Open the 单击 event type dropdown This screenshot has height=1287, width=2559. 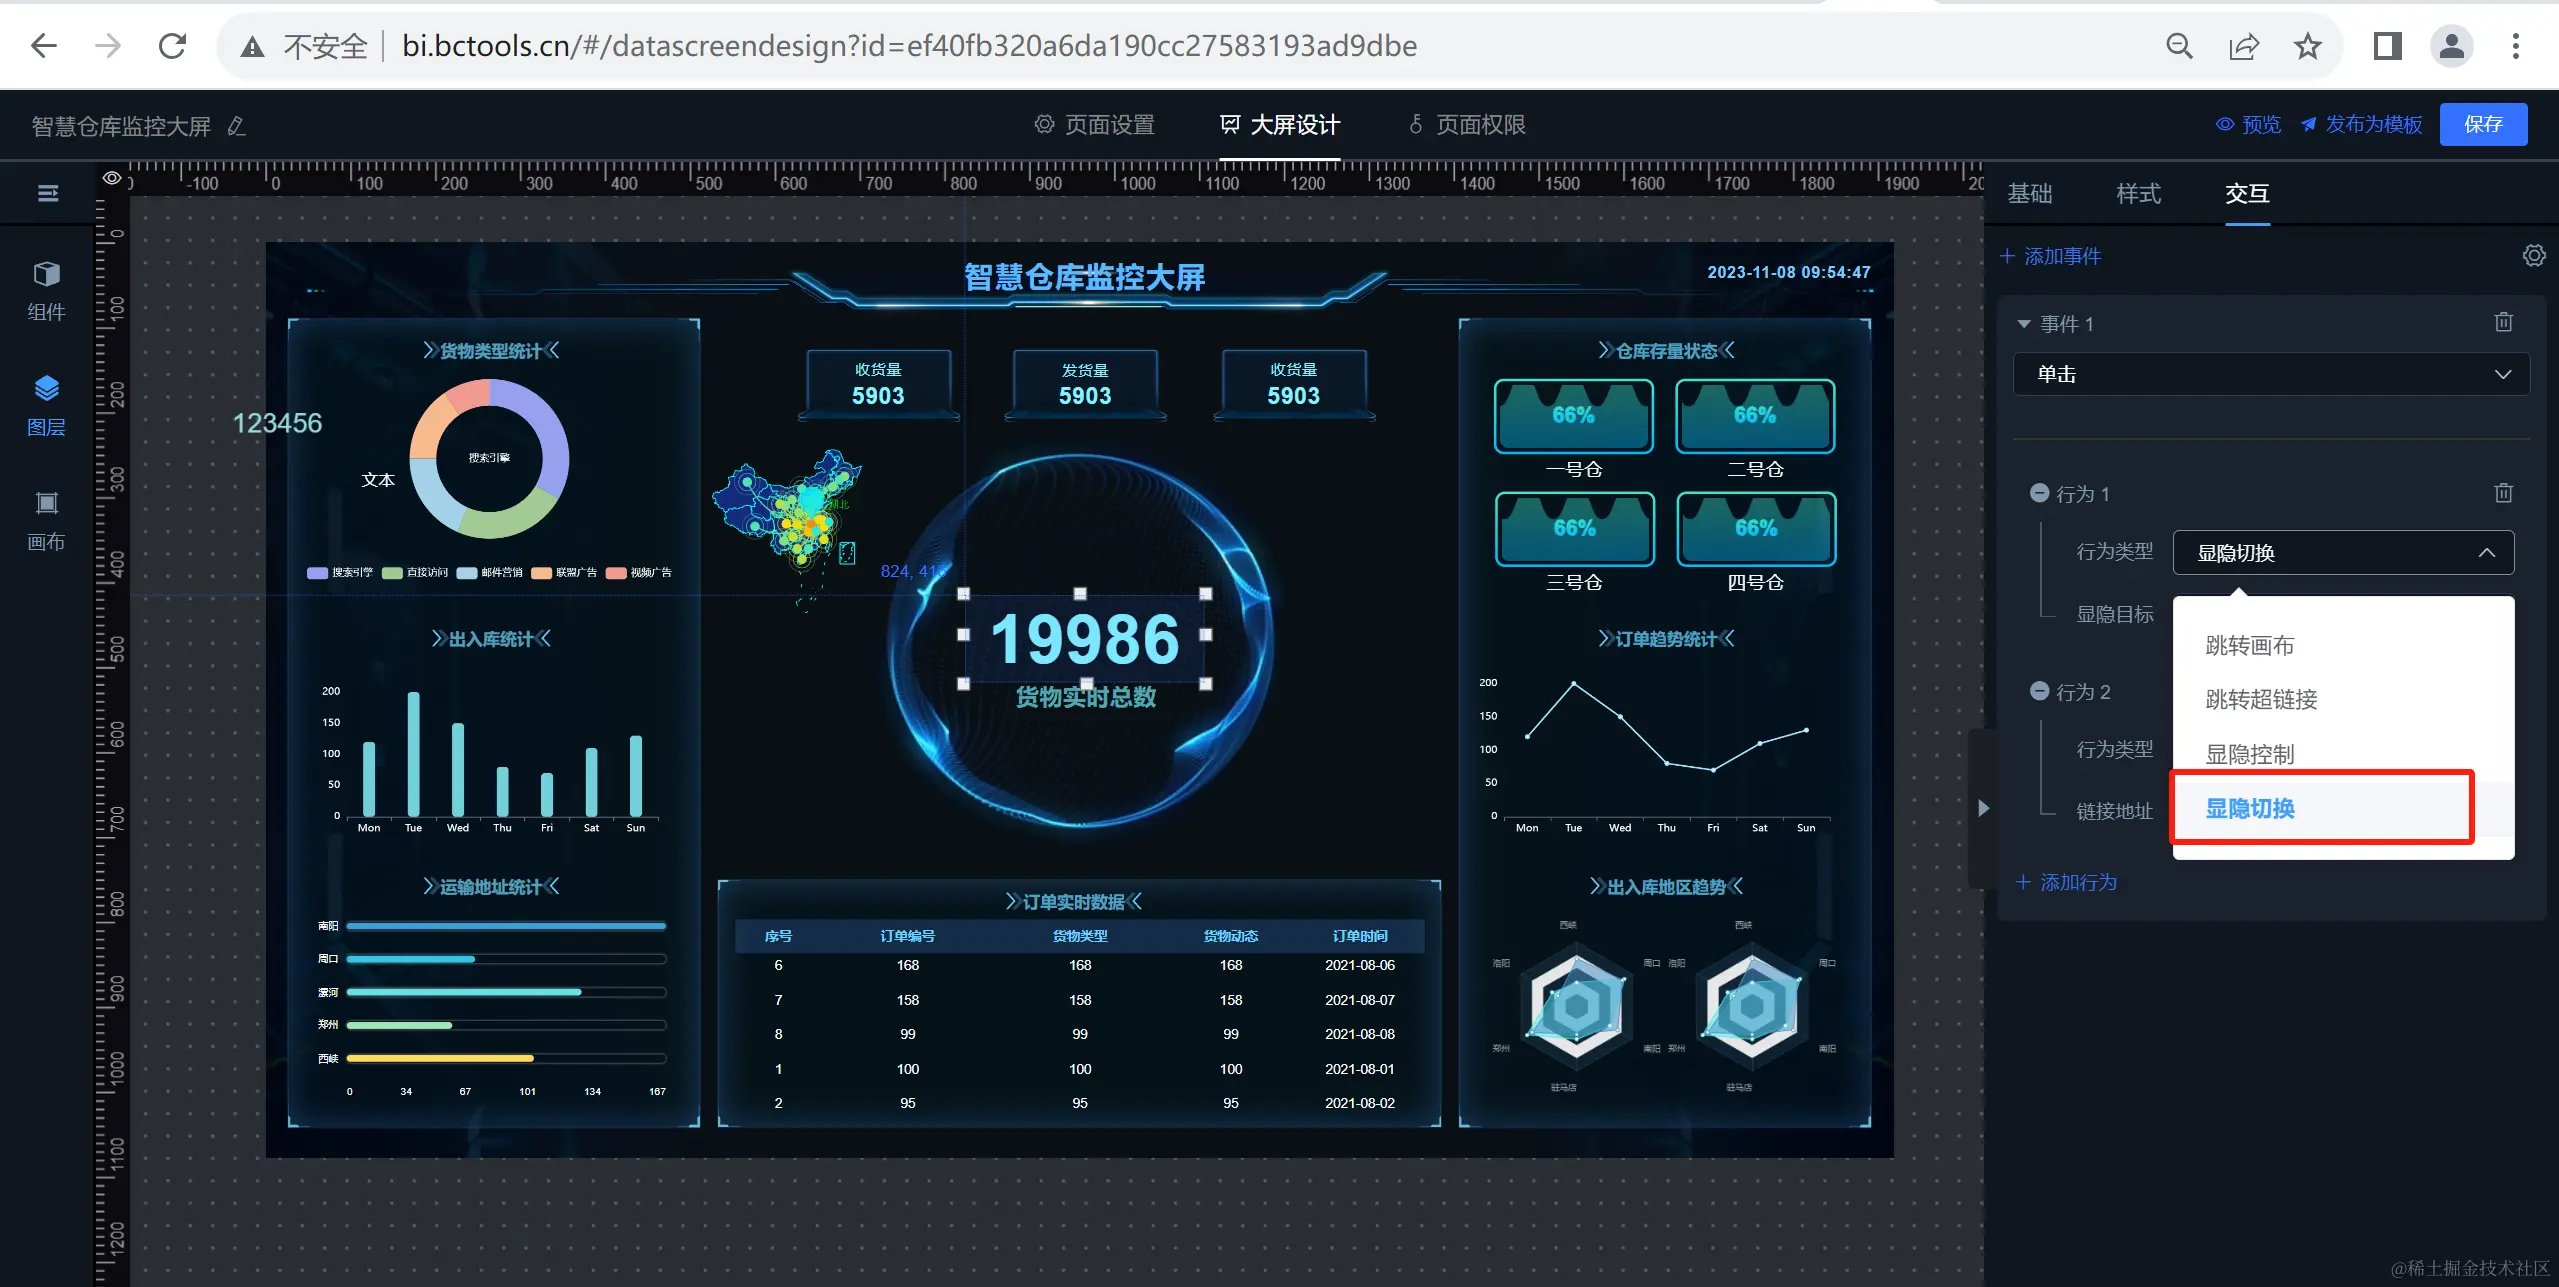[x=2270, y=374]
